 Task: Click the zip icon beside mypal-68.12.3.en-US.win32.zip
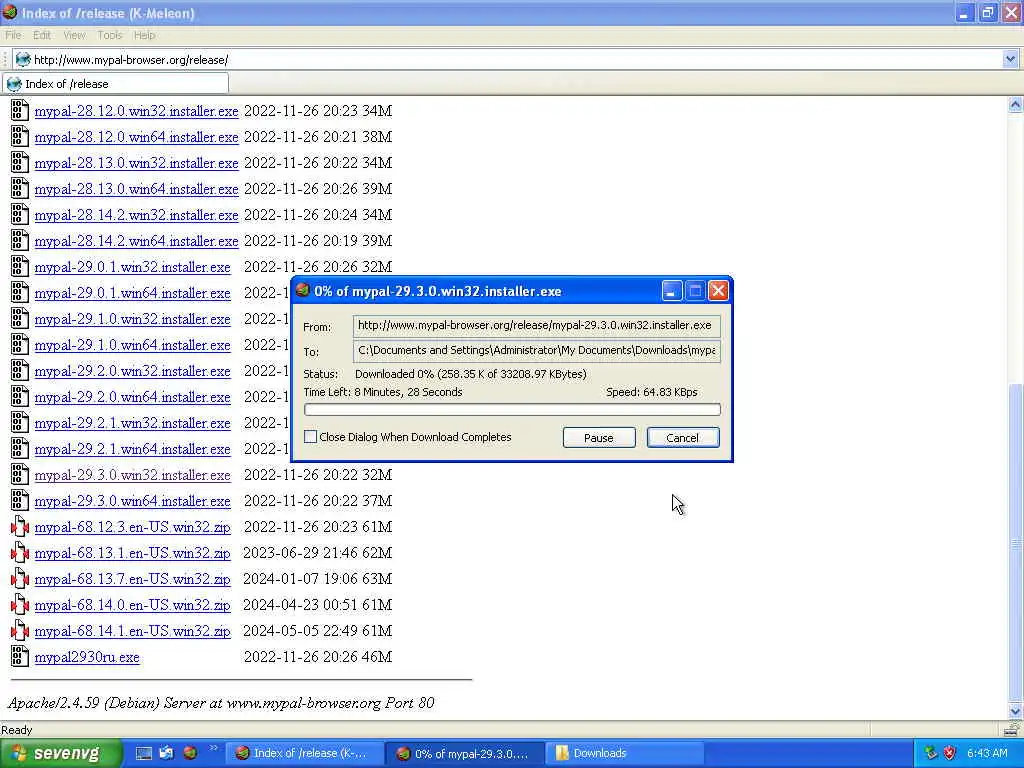coord(20,527)
